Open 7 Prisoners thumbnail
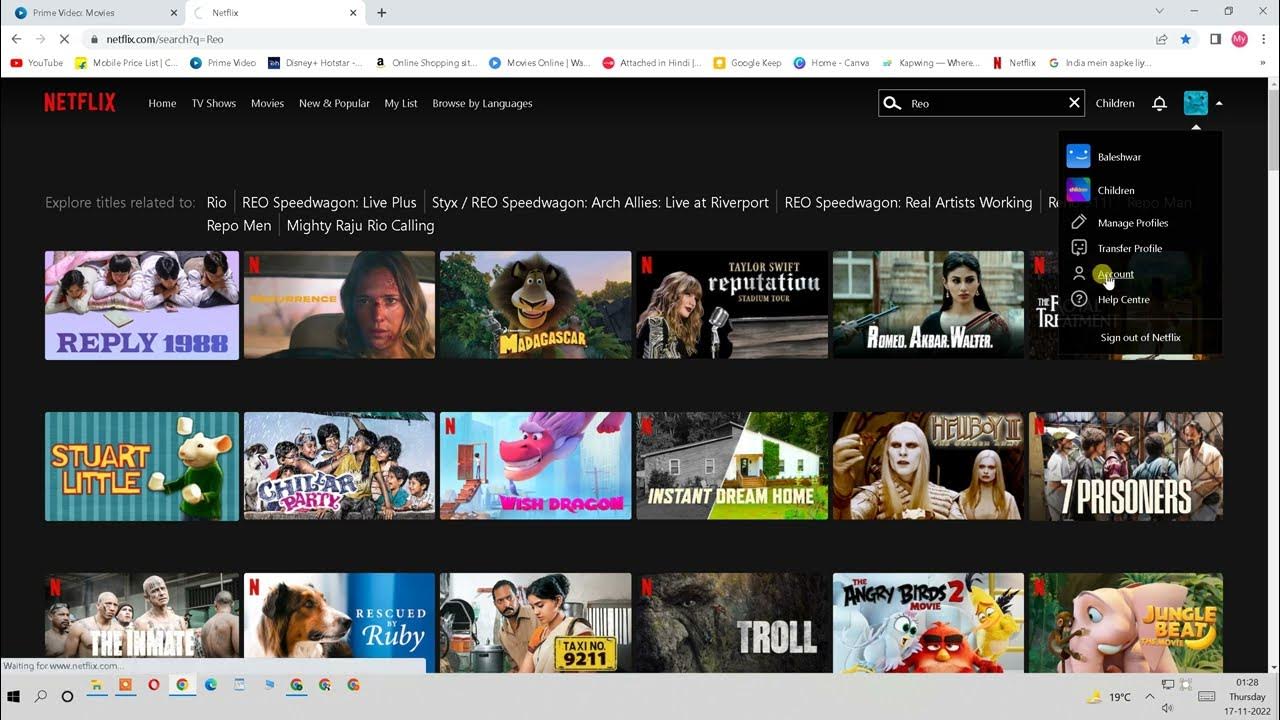This screenshot has width=1280, height=720. 1126,466
